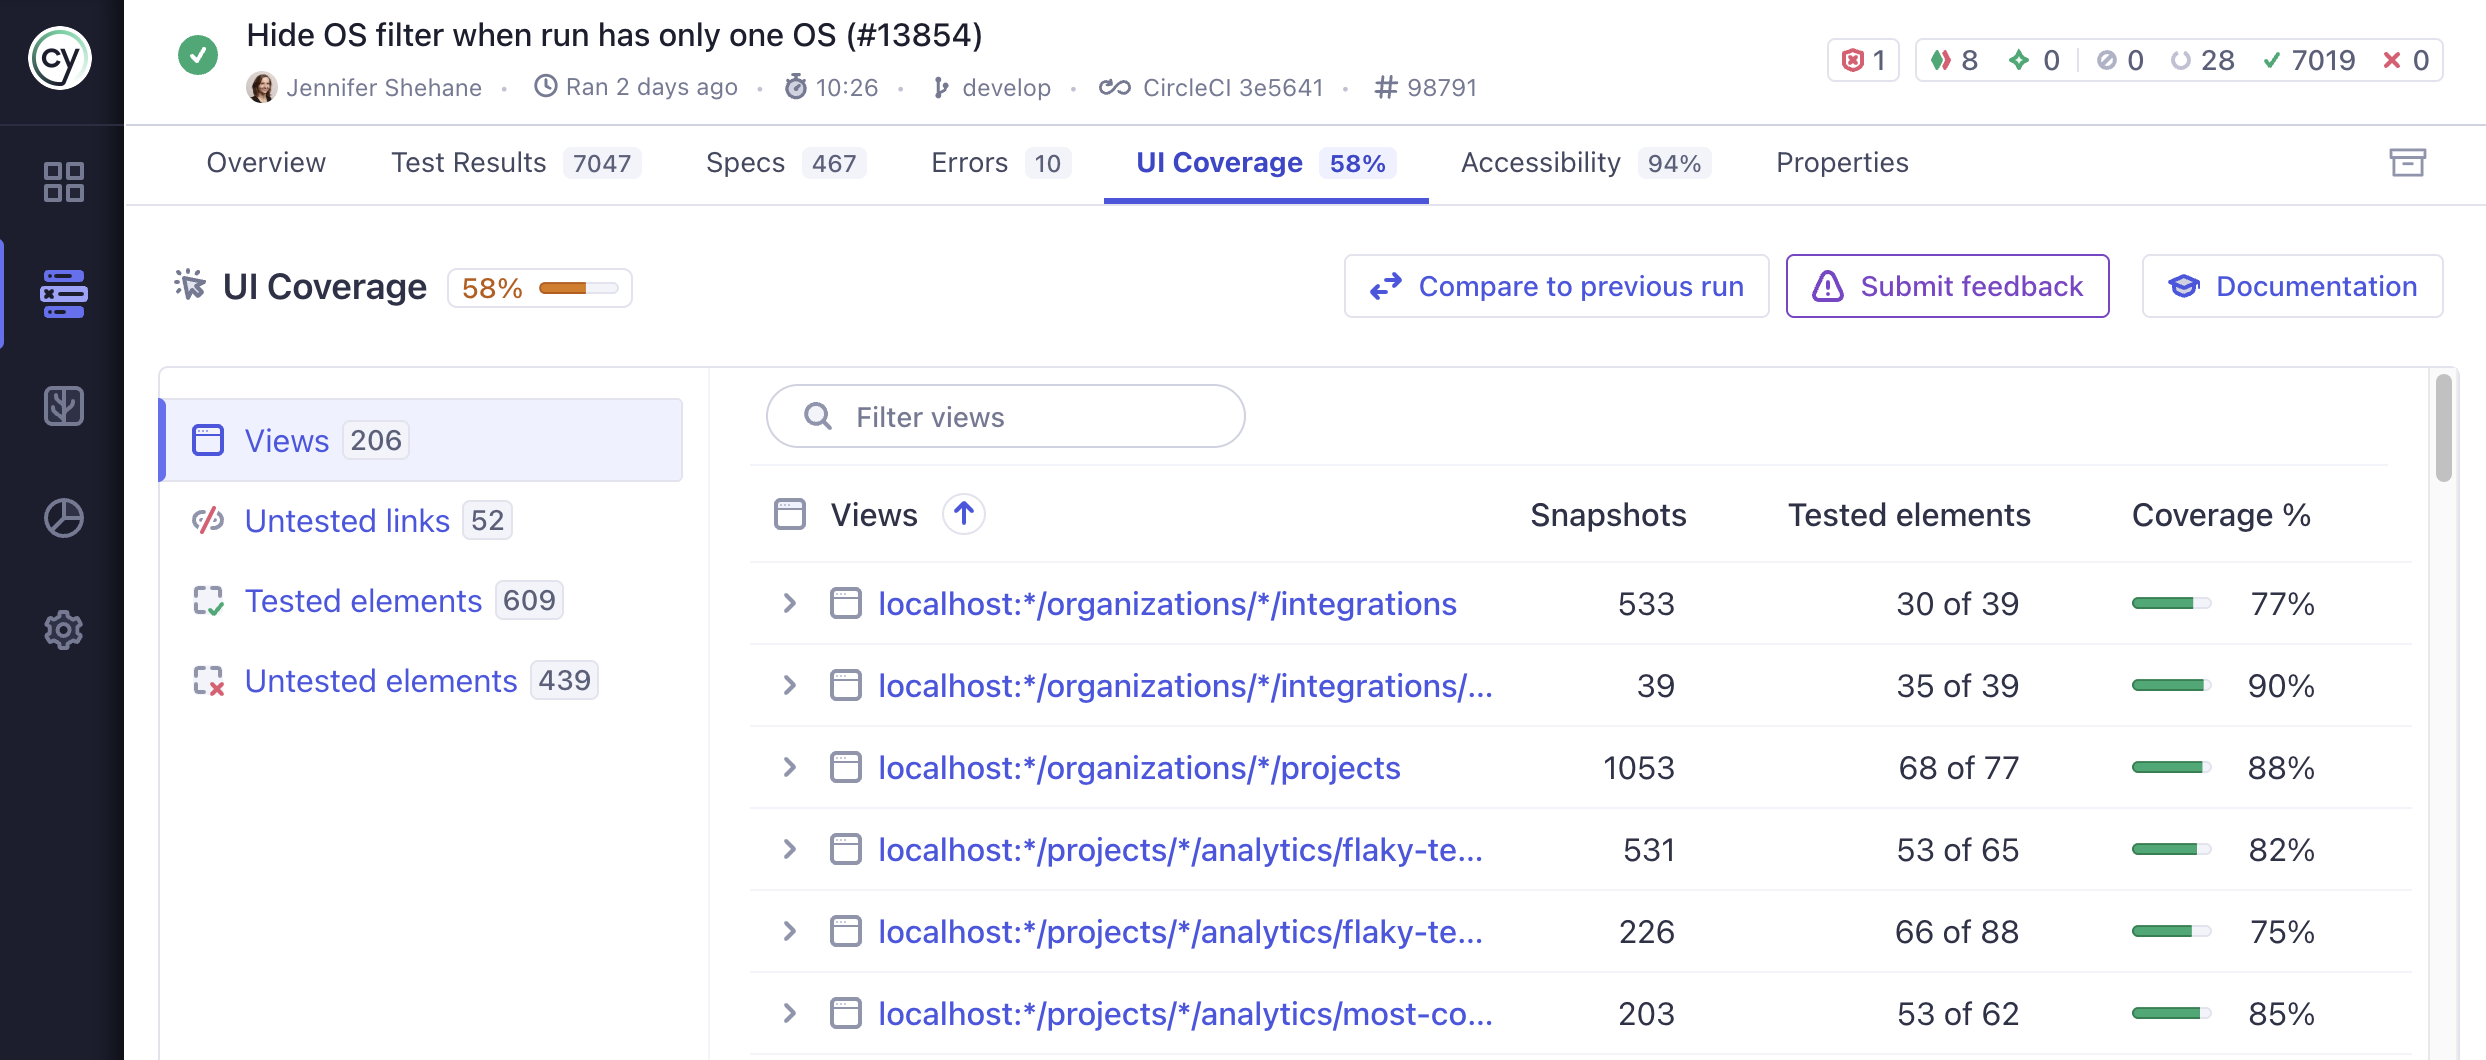
Task: Open the projects grid icon in the sidebar
Action: [x=63, y=182]
